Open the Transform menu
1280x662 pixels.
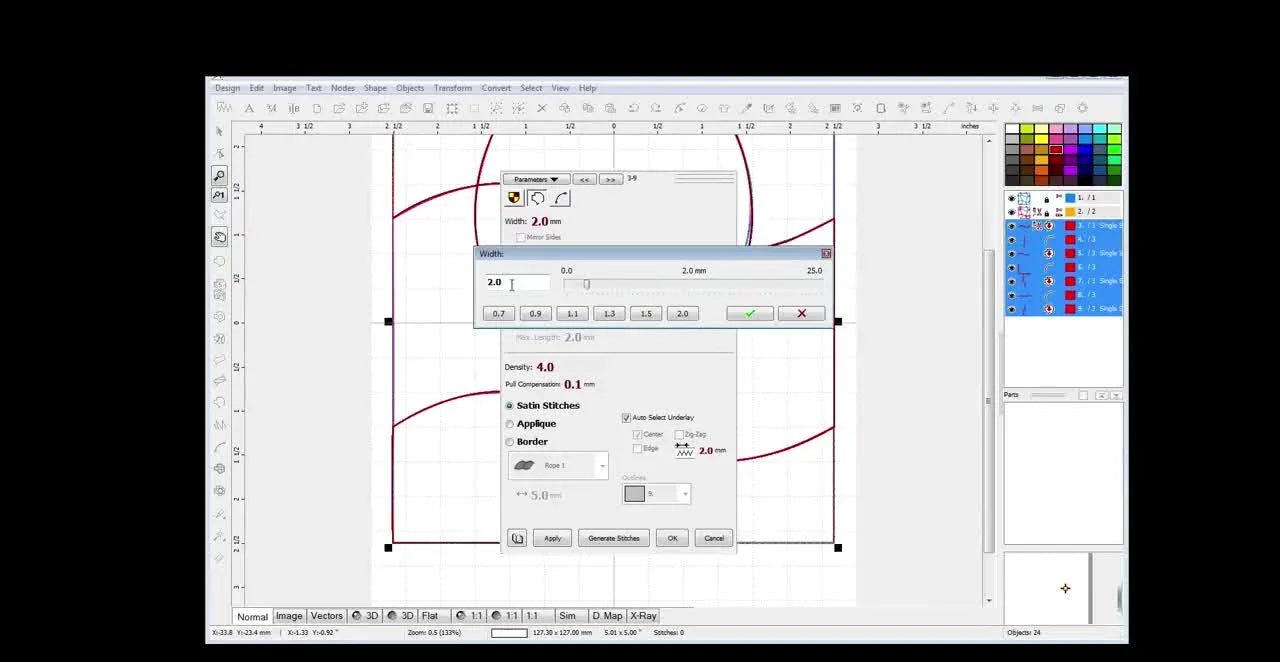click(x=452, y=88)
